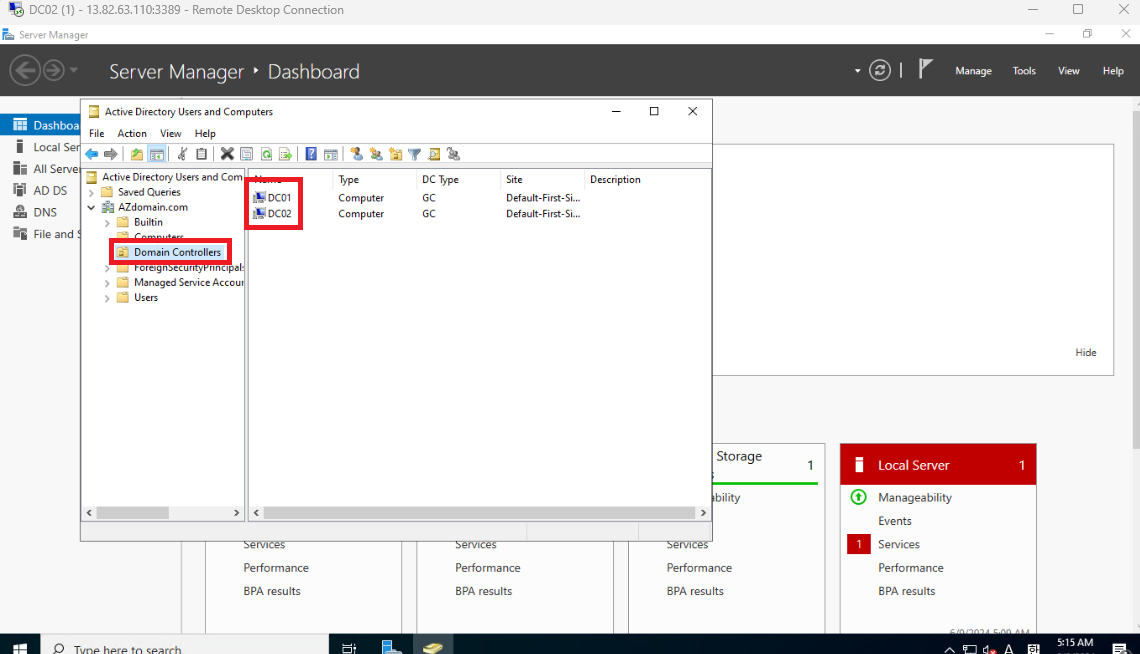Create a new user with toolbar icon

pyautogui.click(x=356, y=154)
